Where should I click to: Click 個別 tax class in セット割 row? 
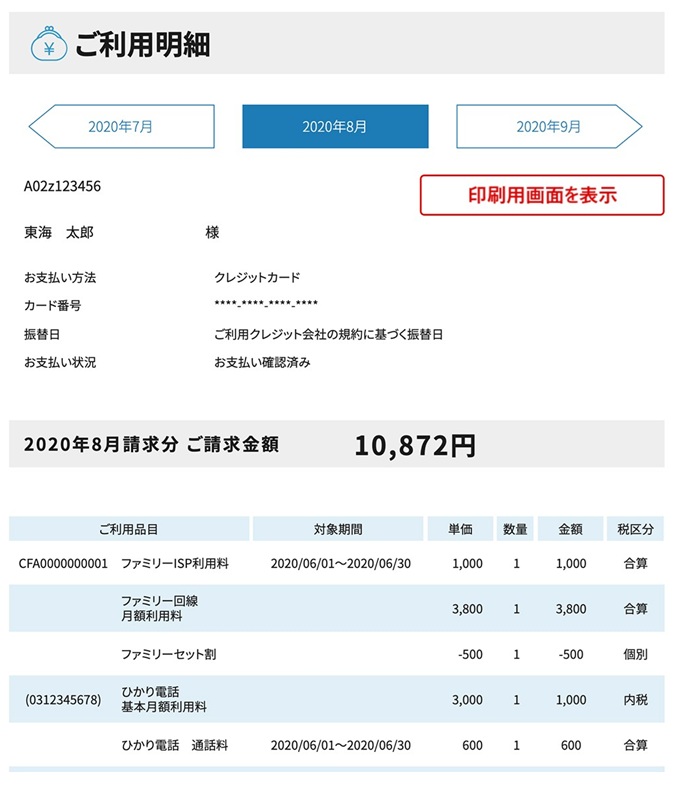pyautogui.click(x=635, y=654)
